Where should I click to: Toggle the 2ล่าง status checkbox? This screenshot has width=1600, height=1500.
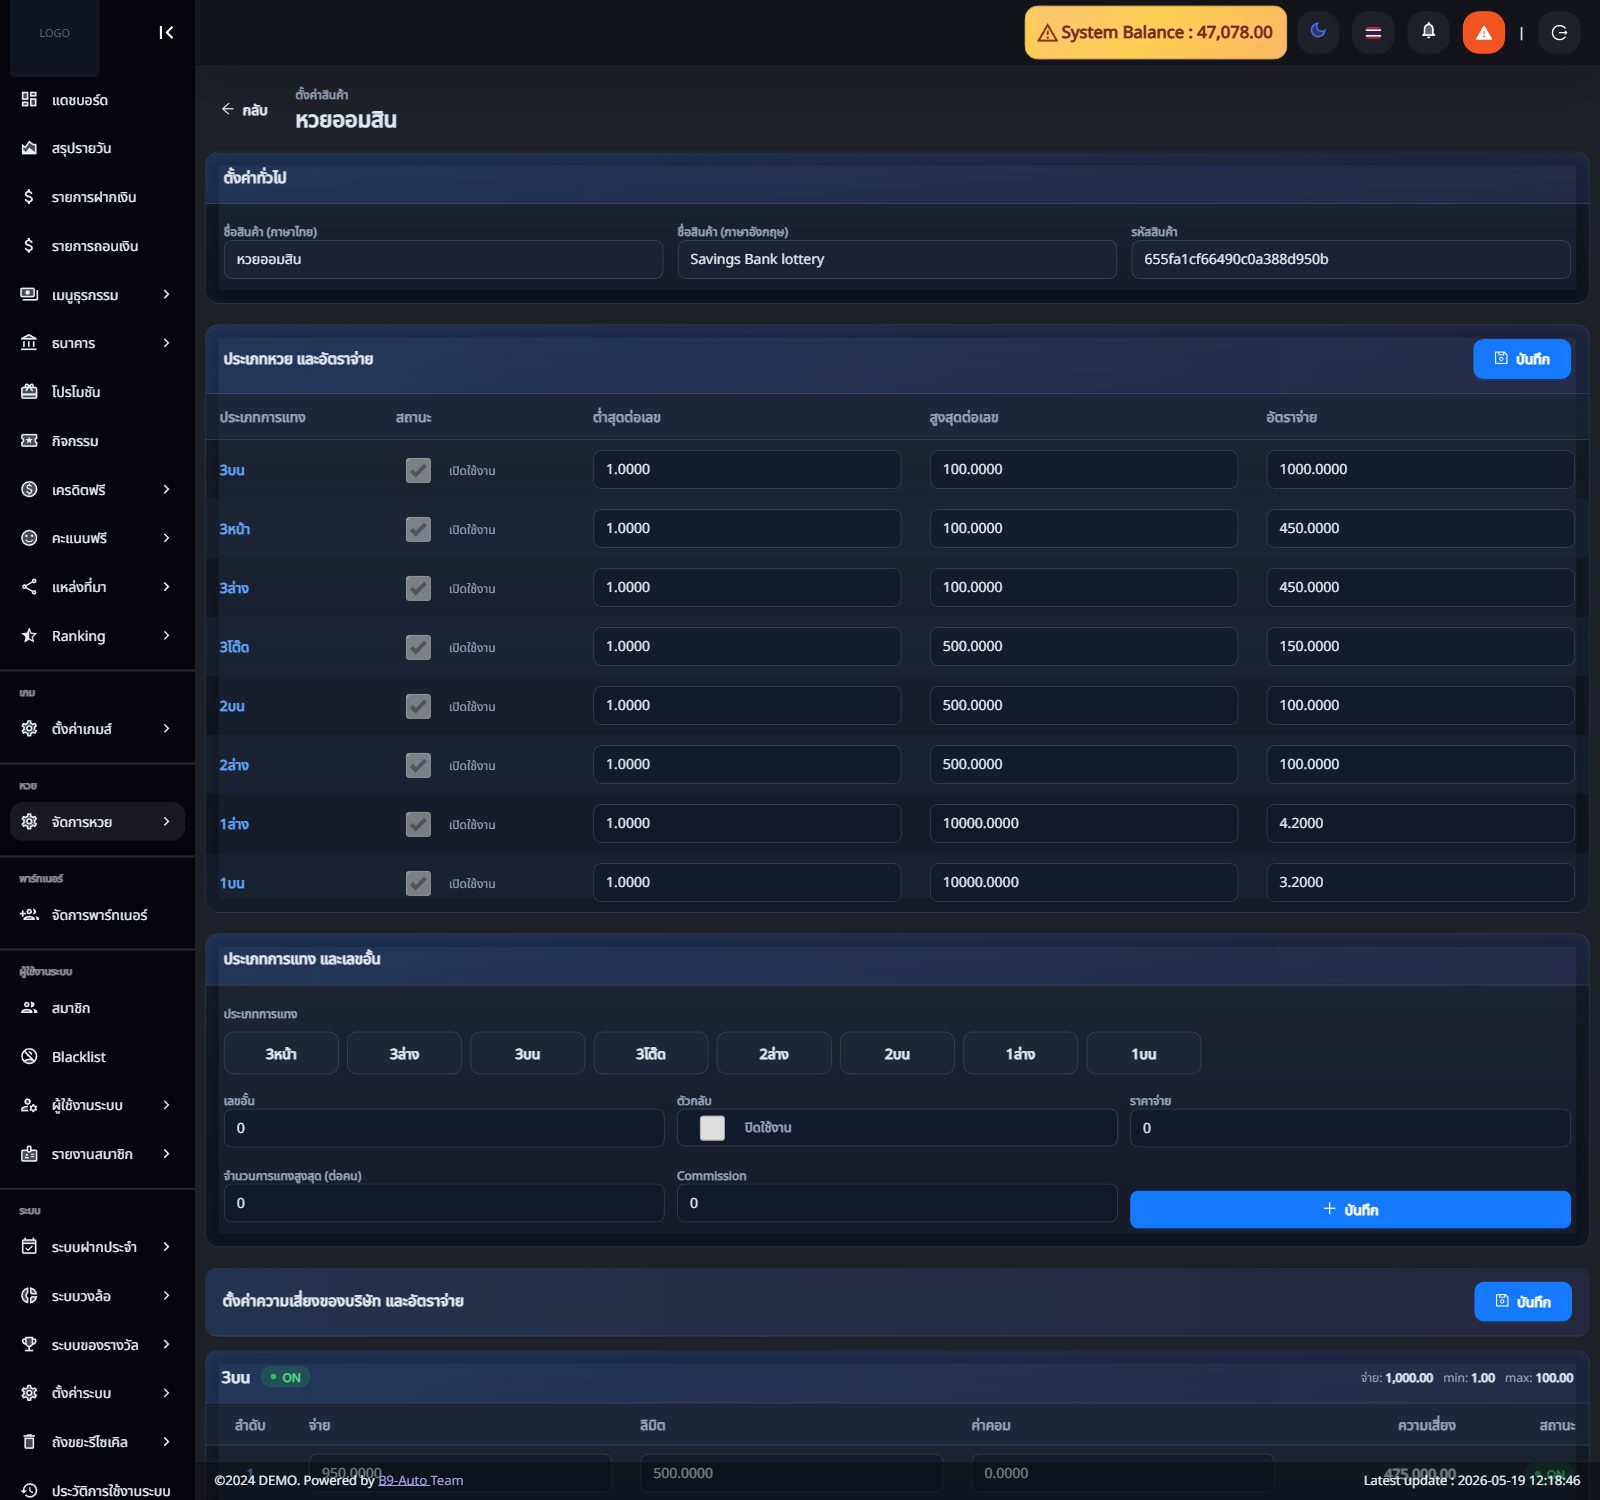click(x=418, y=765)
